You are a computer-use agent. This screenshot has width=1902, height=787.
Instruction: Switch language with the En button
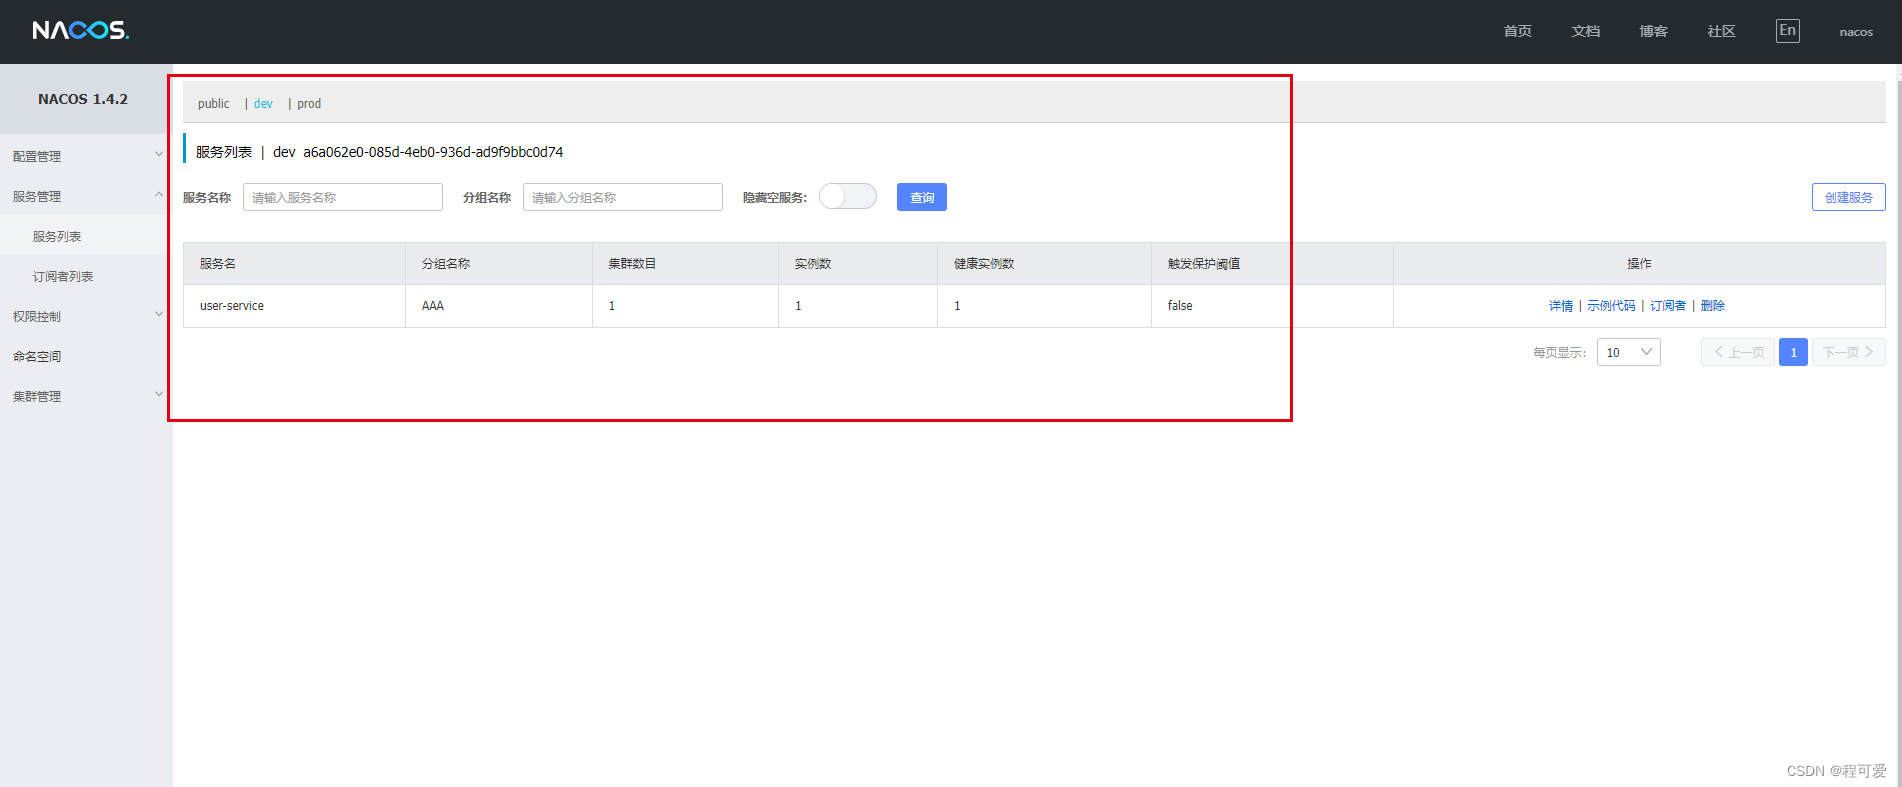1787,30
